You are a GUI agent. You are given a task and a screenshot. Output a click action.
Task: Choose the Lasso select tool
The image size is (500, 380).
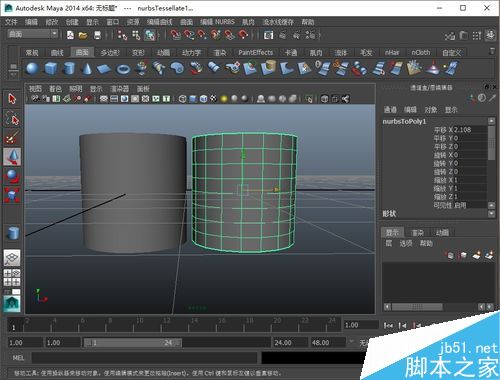[x=12, y=118]
